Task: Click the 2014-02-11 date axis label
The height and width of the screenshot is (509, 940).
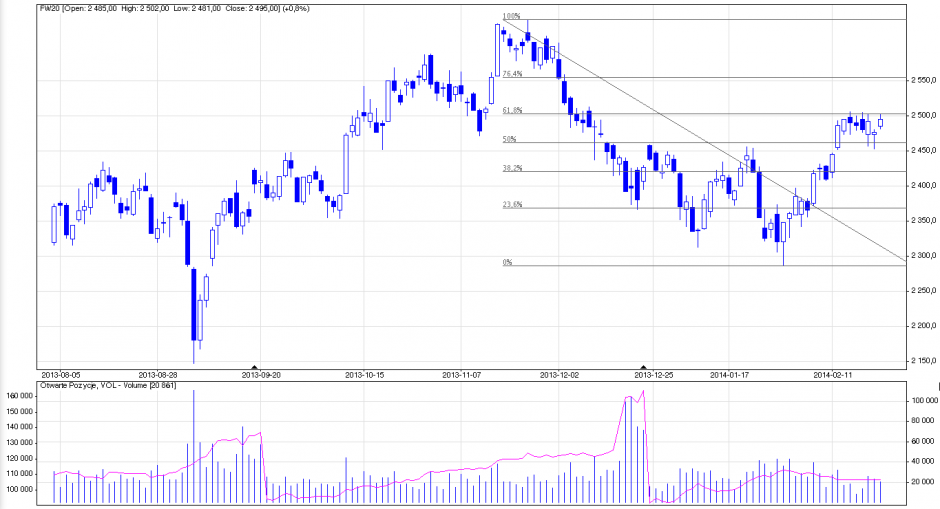Action: [831, 375]
